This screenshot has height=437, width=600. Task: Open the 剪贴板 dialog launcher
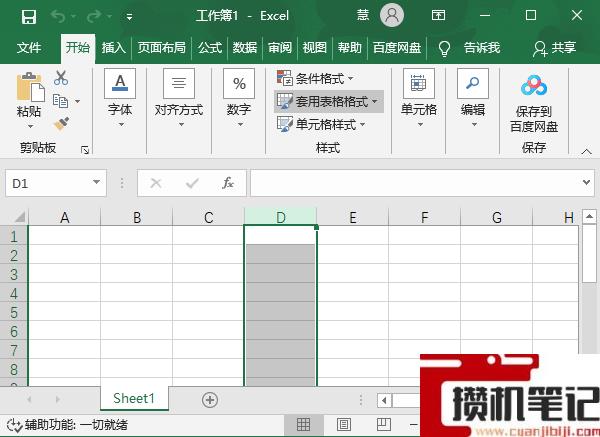coord(85,150)
